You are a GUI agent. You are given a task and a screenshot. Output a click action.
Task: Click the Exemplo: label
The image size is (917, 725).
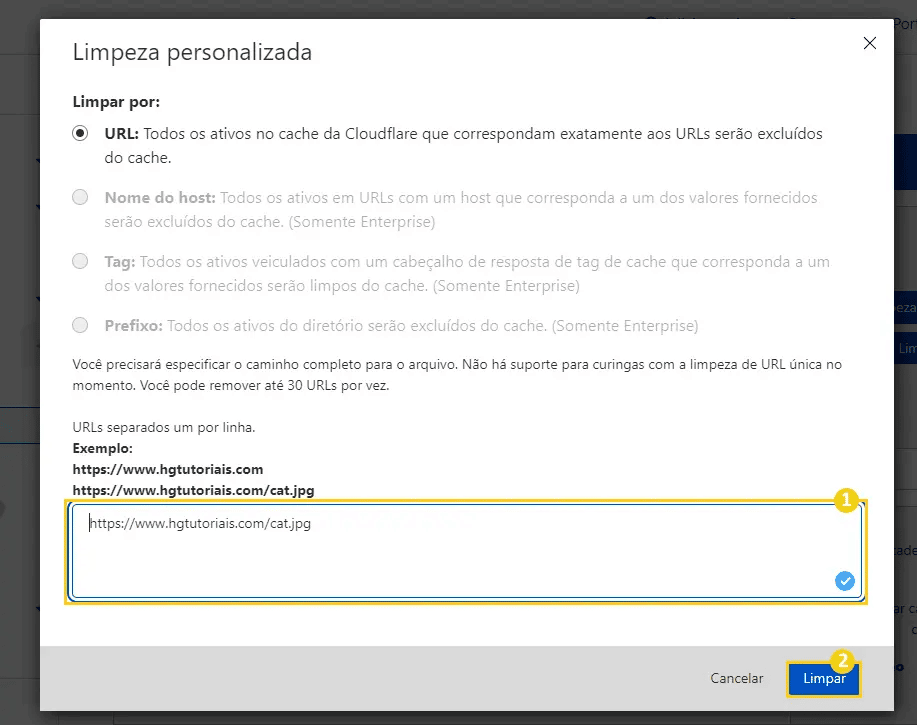pos(103,448)
